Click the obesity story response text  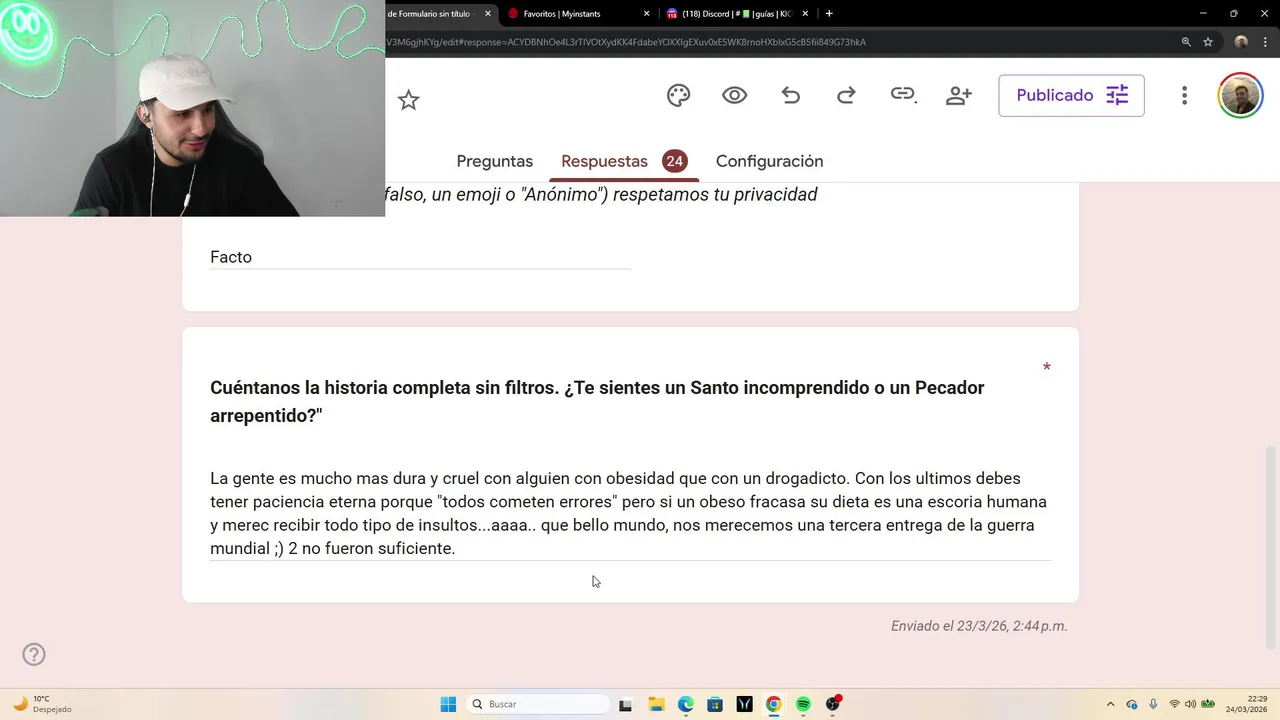point(628,513)
